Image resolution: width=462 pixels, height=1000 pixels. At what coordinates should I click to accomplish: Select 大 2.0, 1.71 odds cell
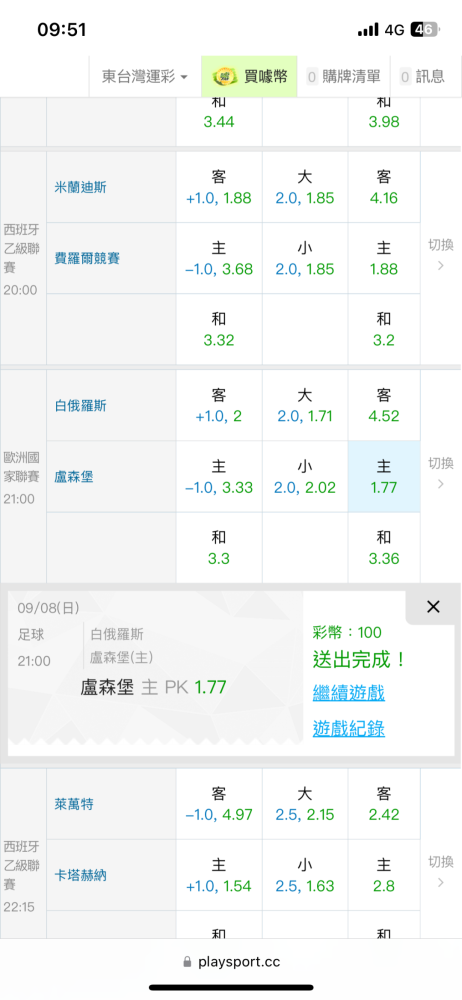305,405
